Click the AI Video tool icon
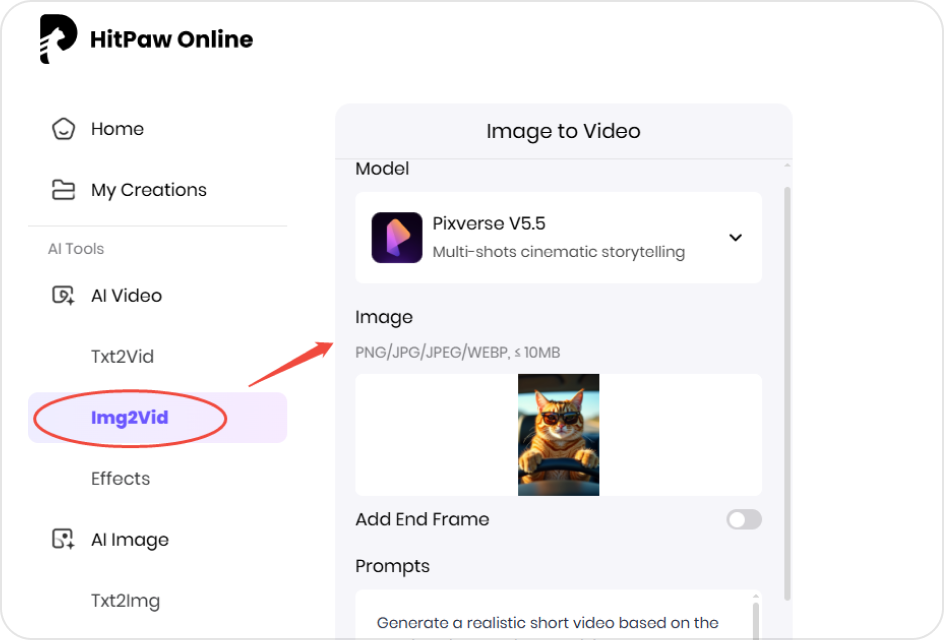The width and height of the screenshot is (944, 640). pos(64,295)
